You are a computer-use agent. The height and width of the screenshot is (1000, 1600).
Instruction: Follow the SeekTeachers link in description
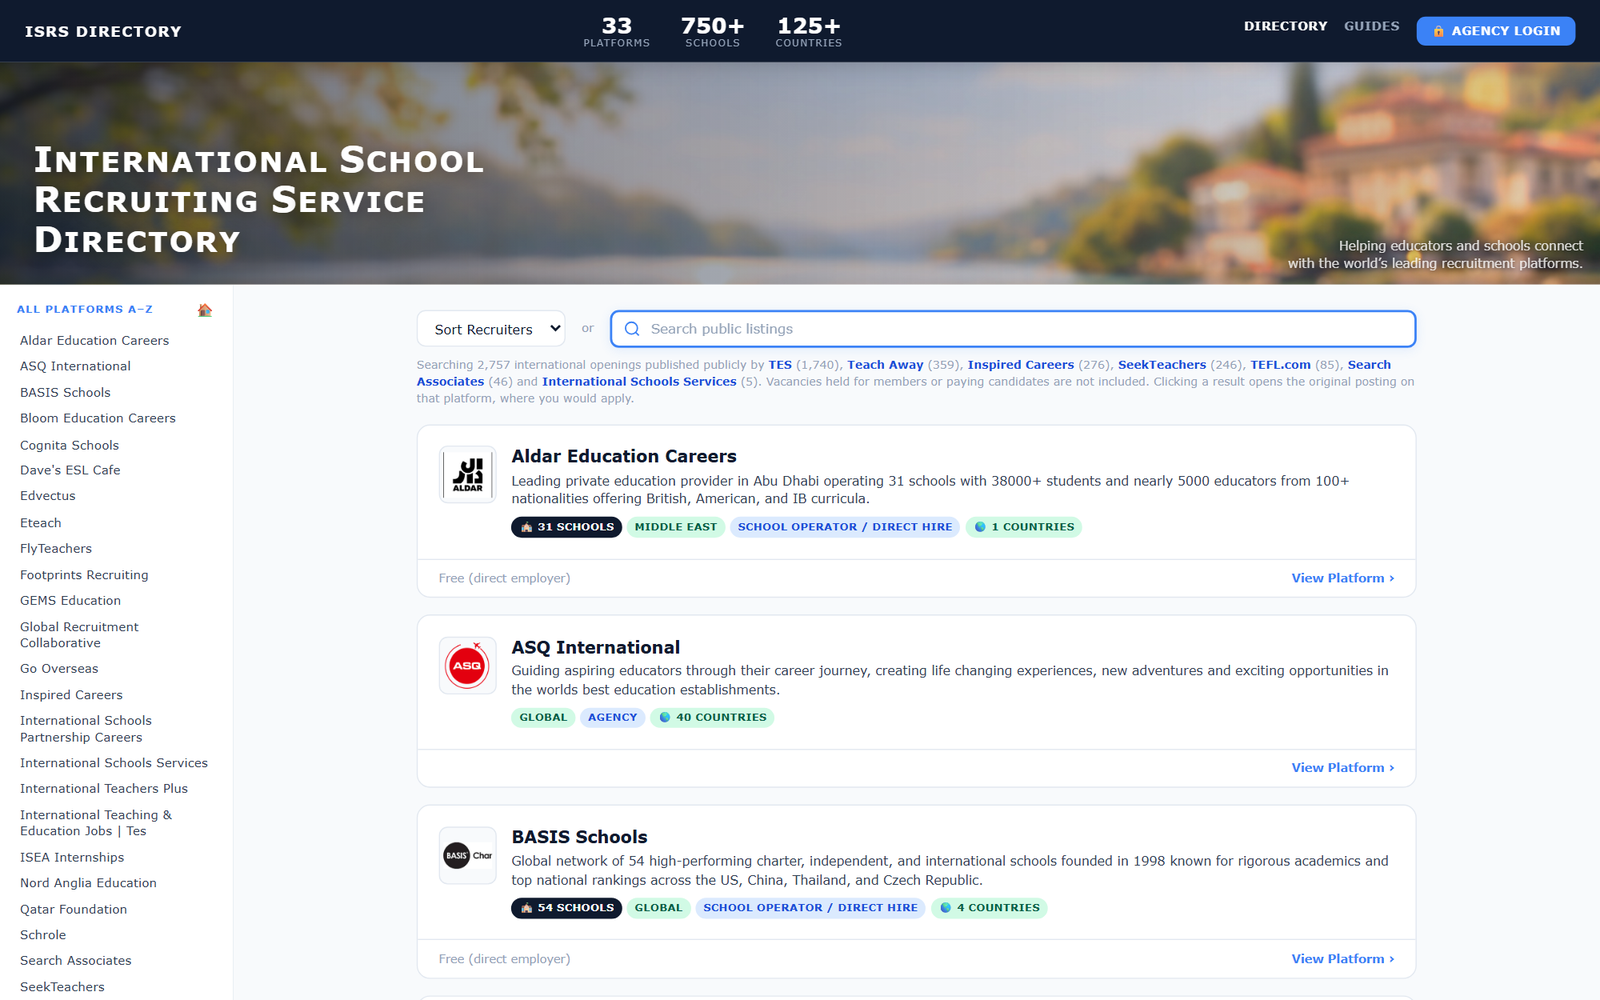1162,365
